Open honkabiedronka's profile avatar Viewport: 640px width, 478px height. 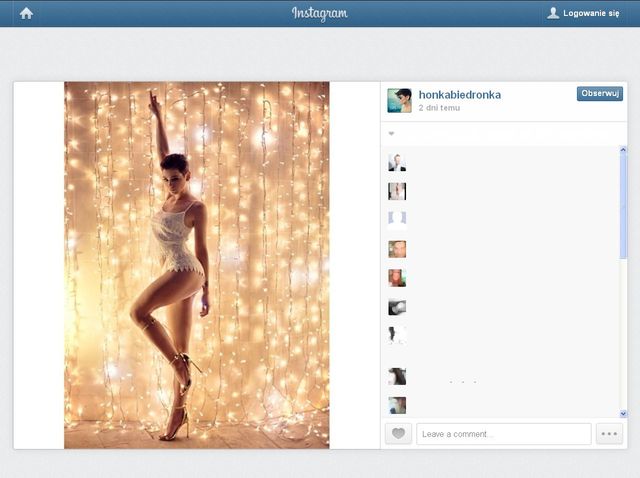tap(399, 100)
